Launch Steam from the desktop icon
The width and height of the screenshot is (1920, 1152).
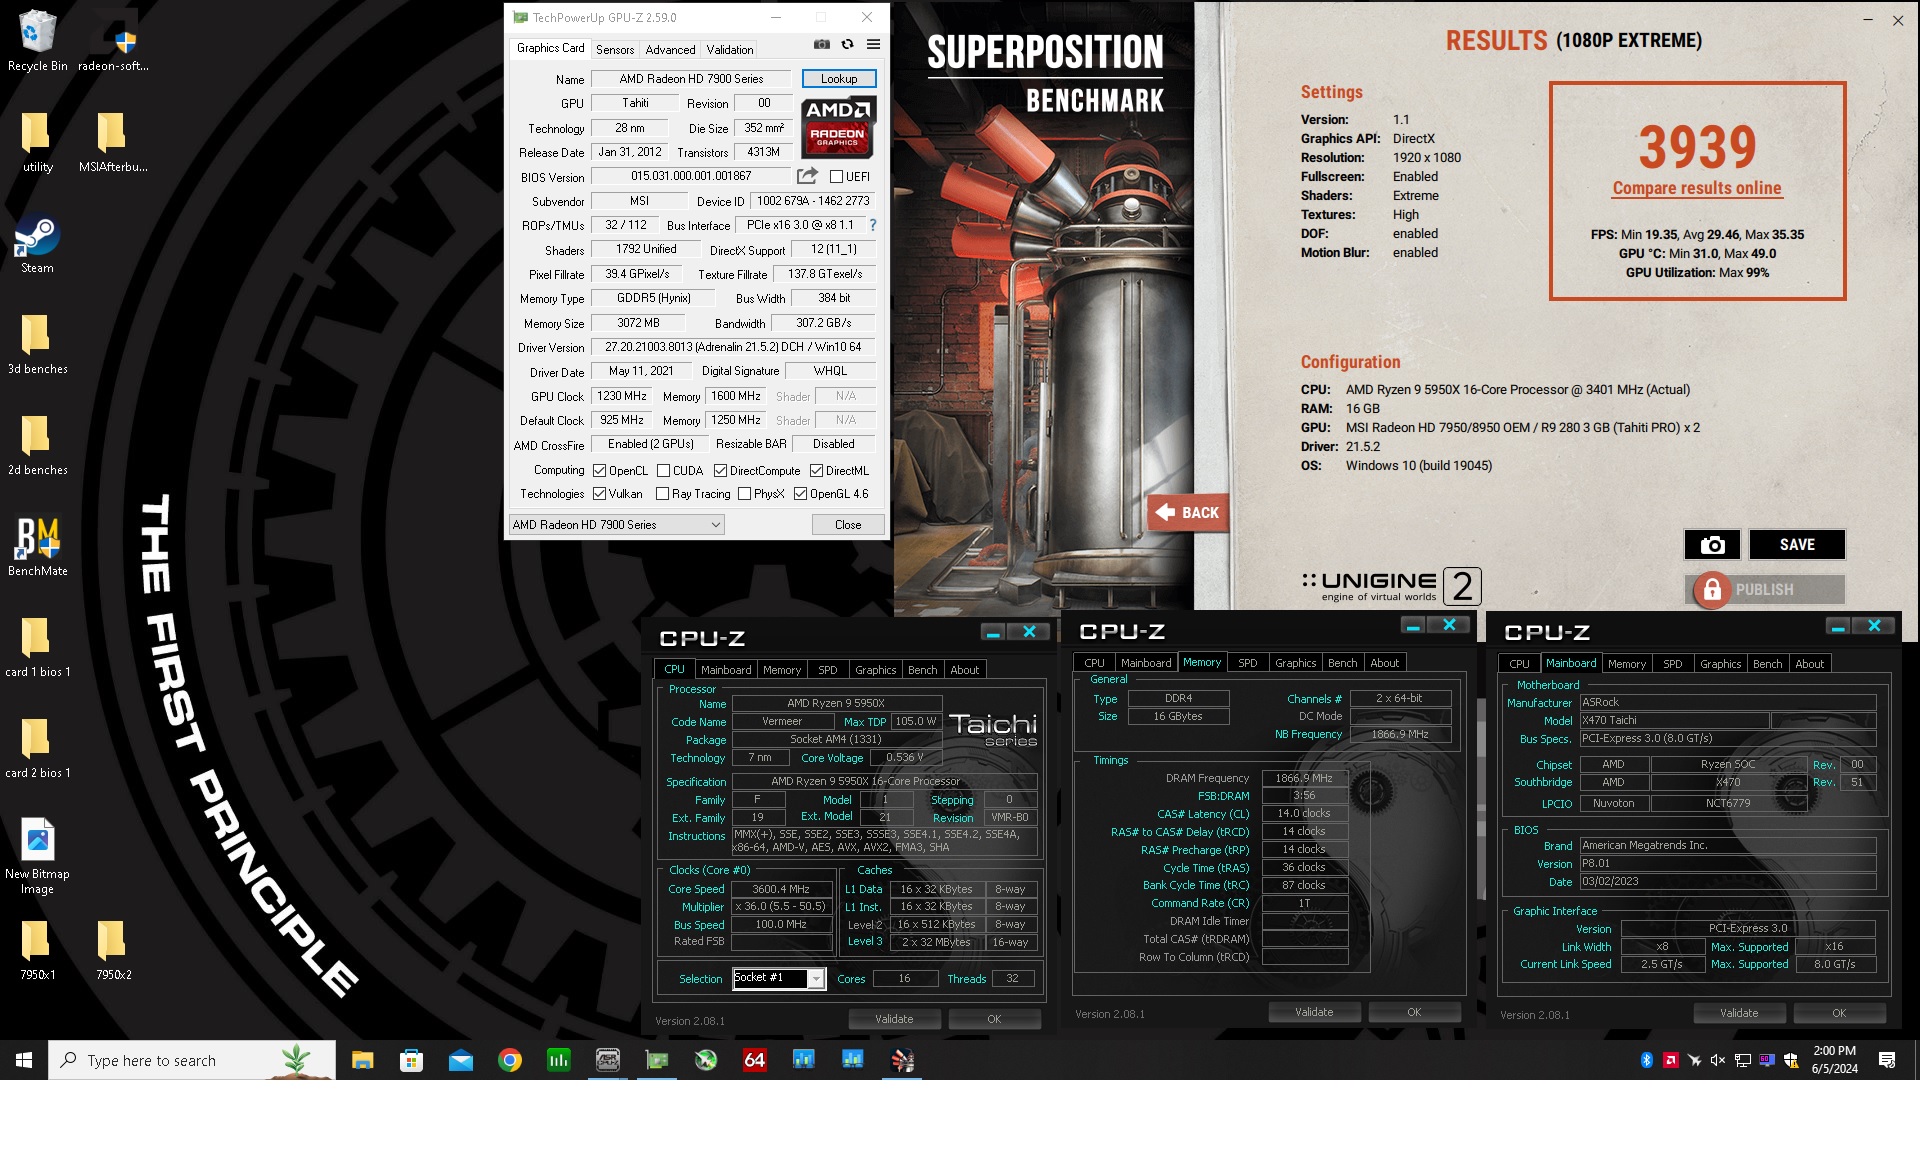coord(37,243)
